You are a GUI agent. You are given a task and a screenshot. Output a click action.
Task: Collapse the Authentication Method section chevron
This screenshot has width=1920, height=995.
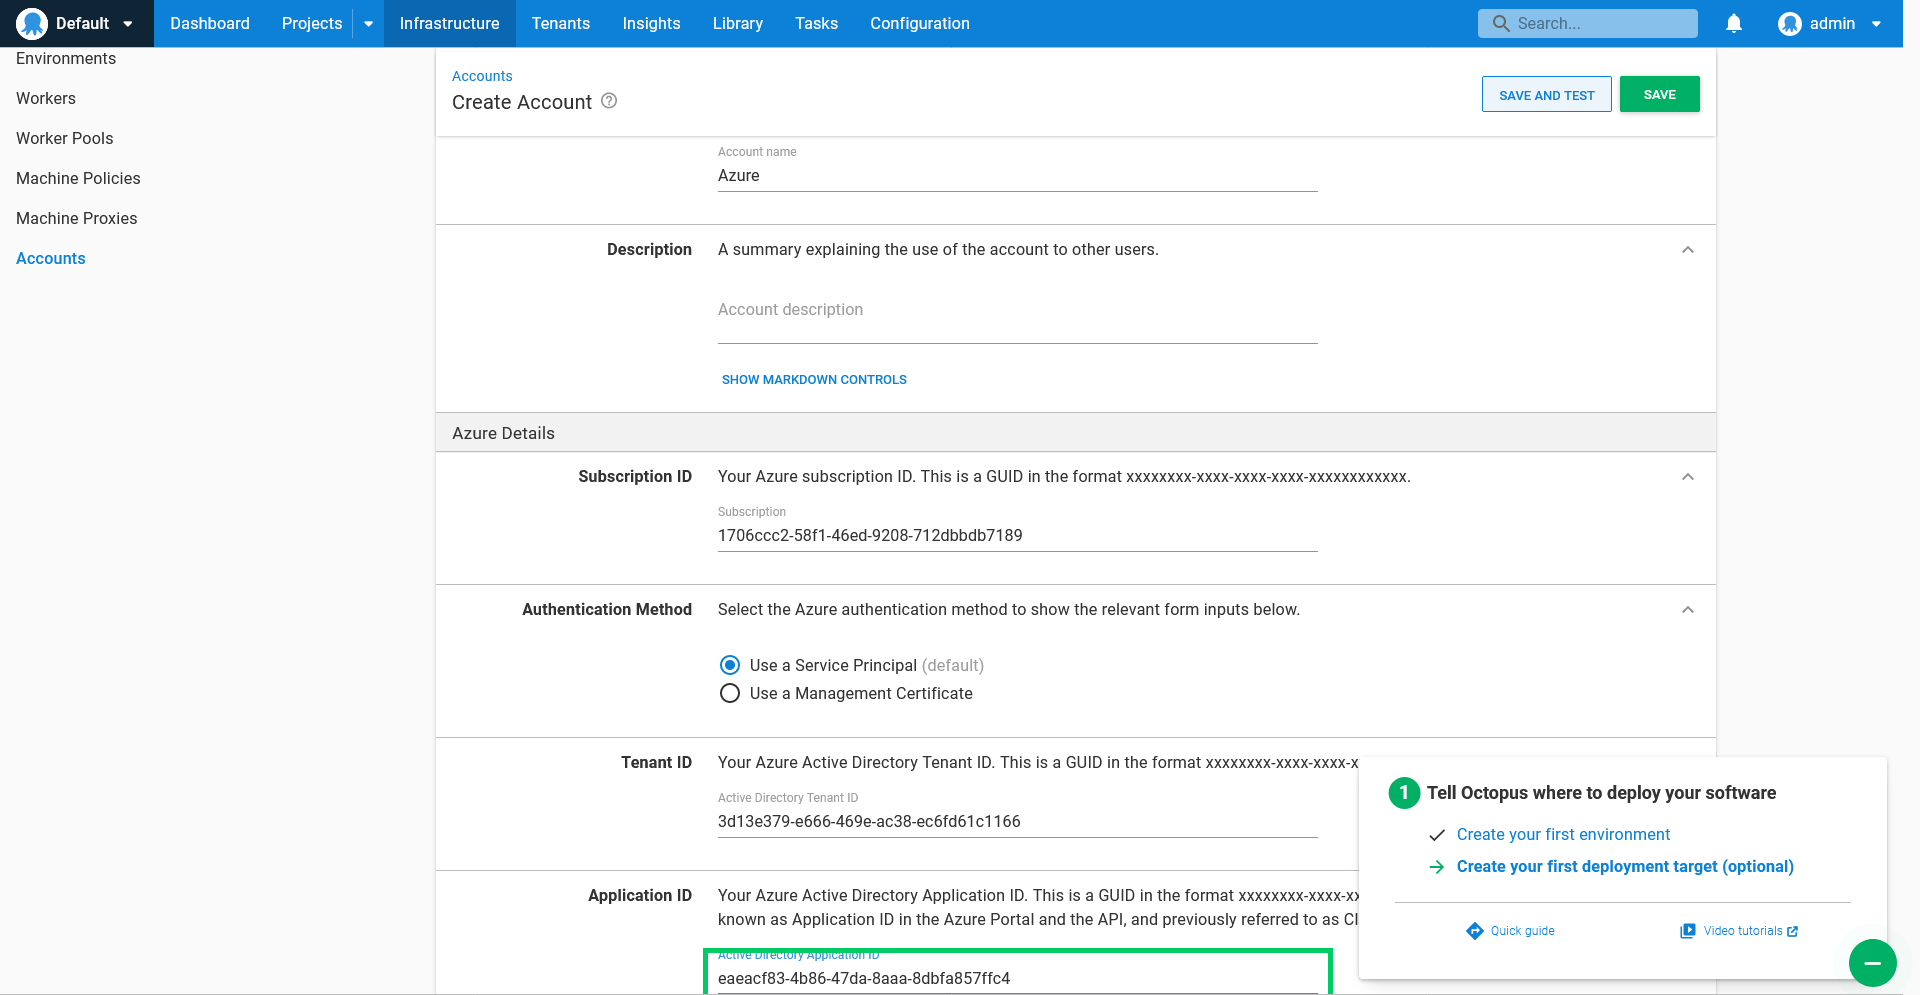(1688, 610)
